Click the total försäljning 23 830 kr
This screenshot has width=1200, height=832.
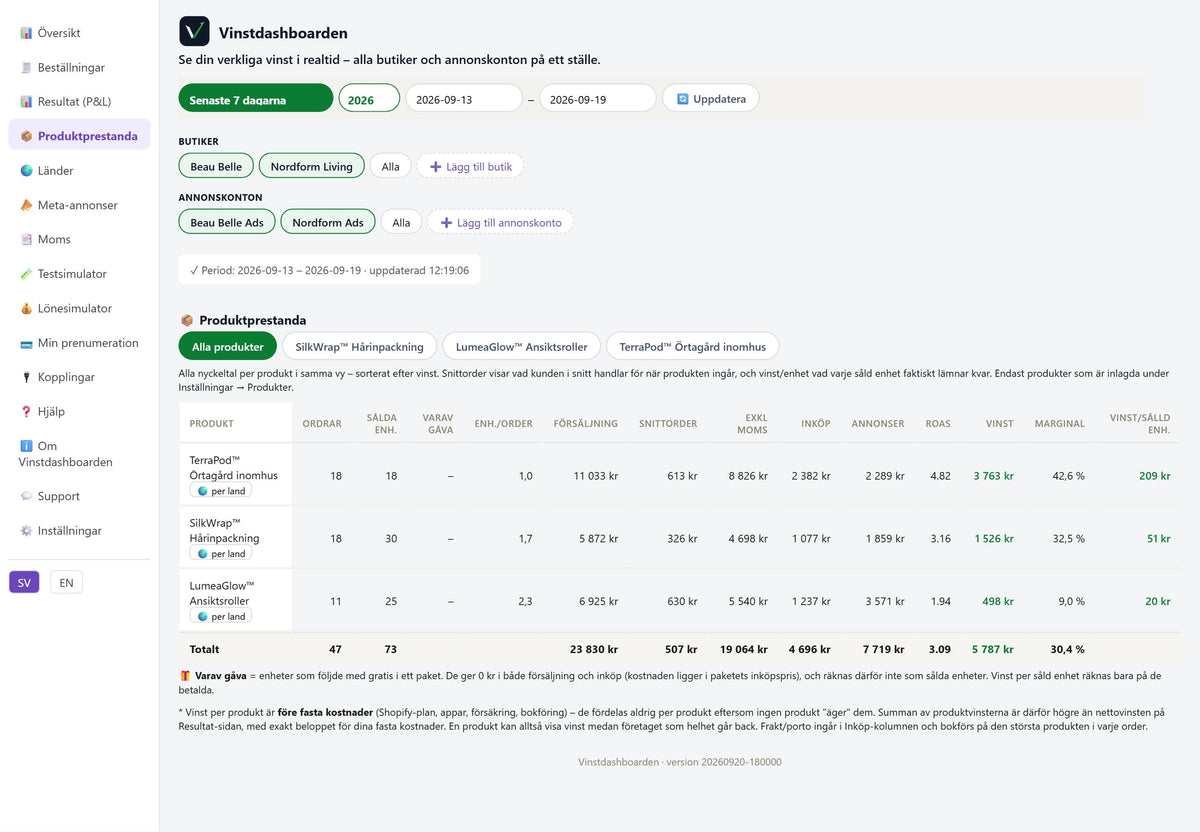point(594,650)
